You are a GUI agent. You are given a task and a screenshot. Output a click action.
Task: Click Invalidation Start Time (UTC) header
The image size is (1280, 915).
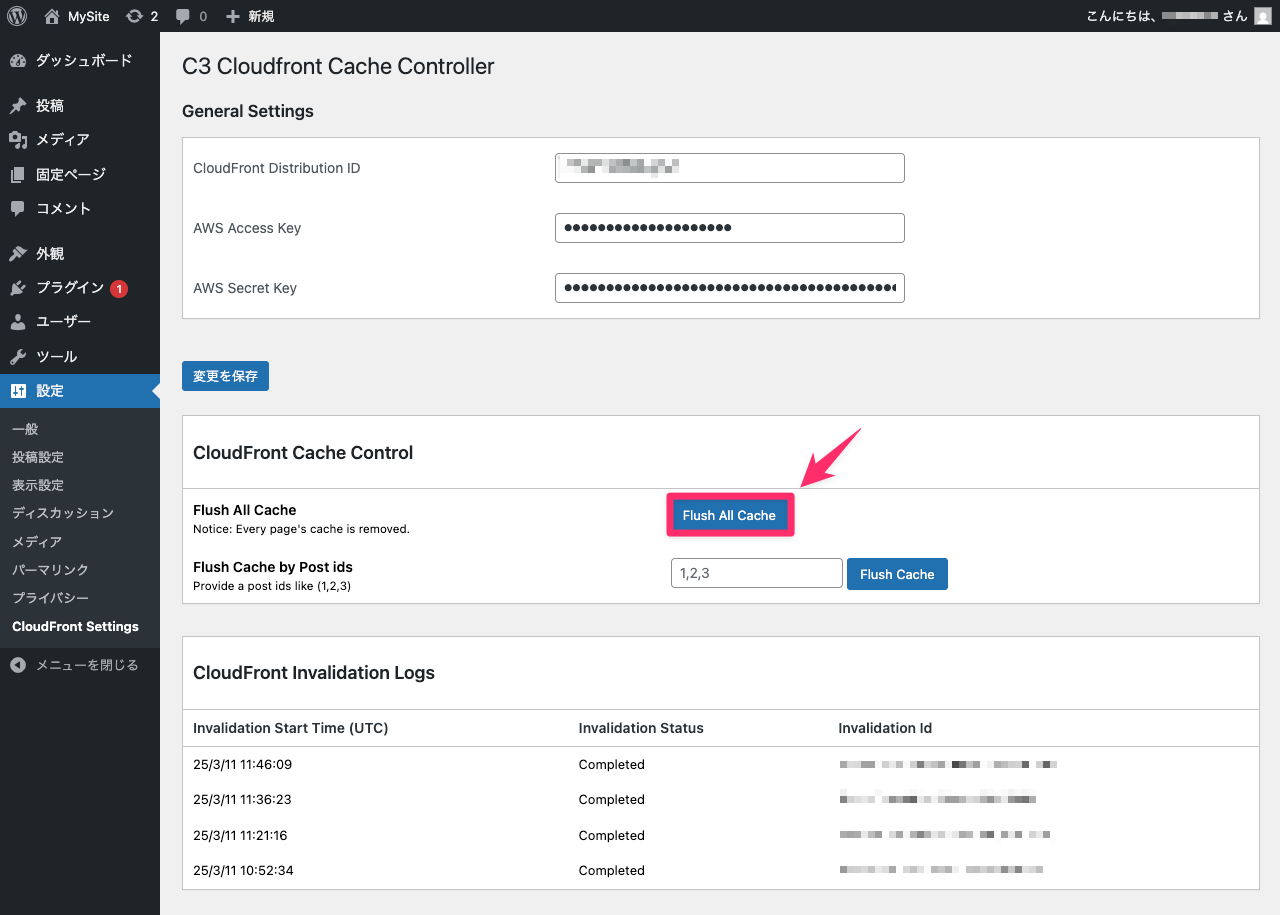(291, 728)
